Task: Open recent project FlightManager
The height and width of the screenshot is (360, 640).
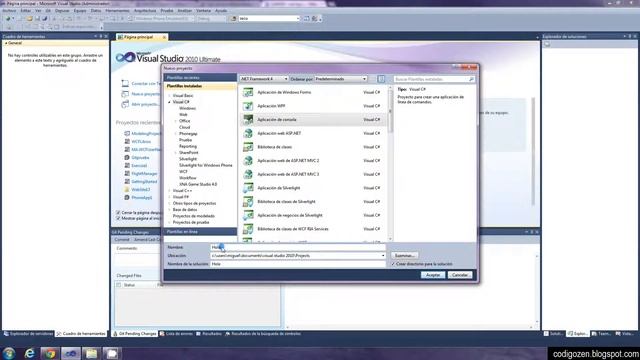Action: [x=144, y=173]
